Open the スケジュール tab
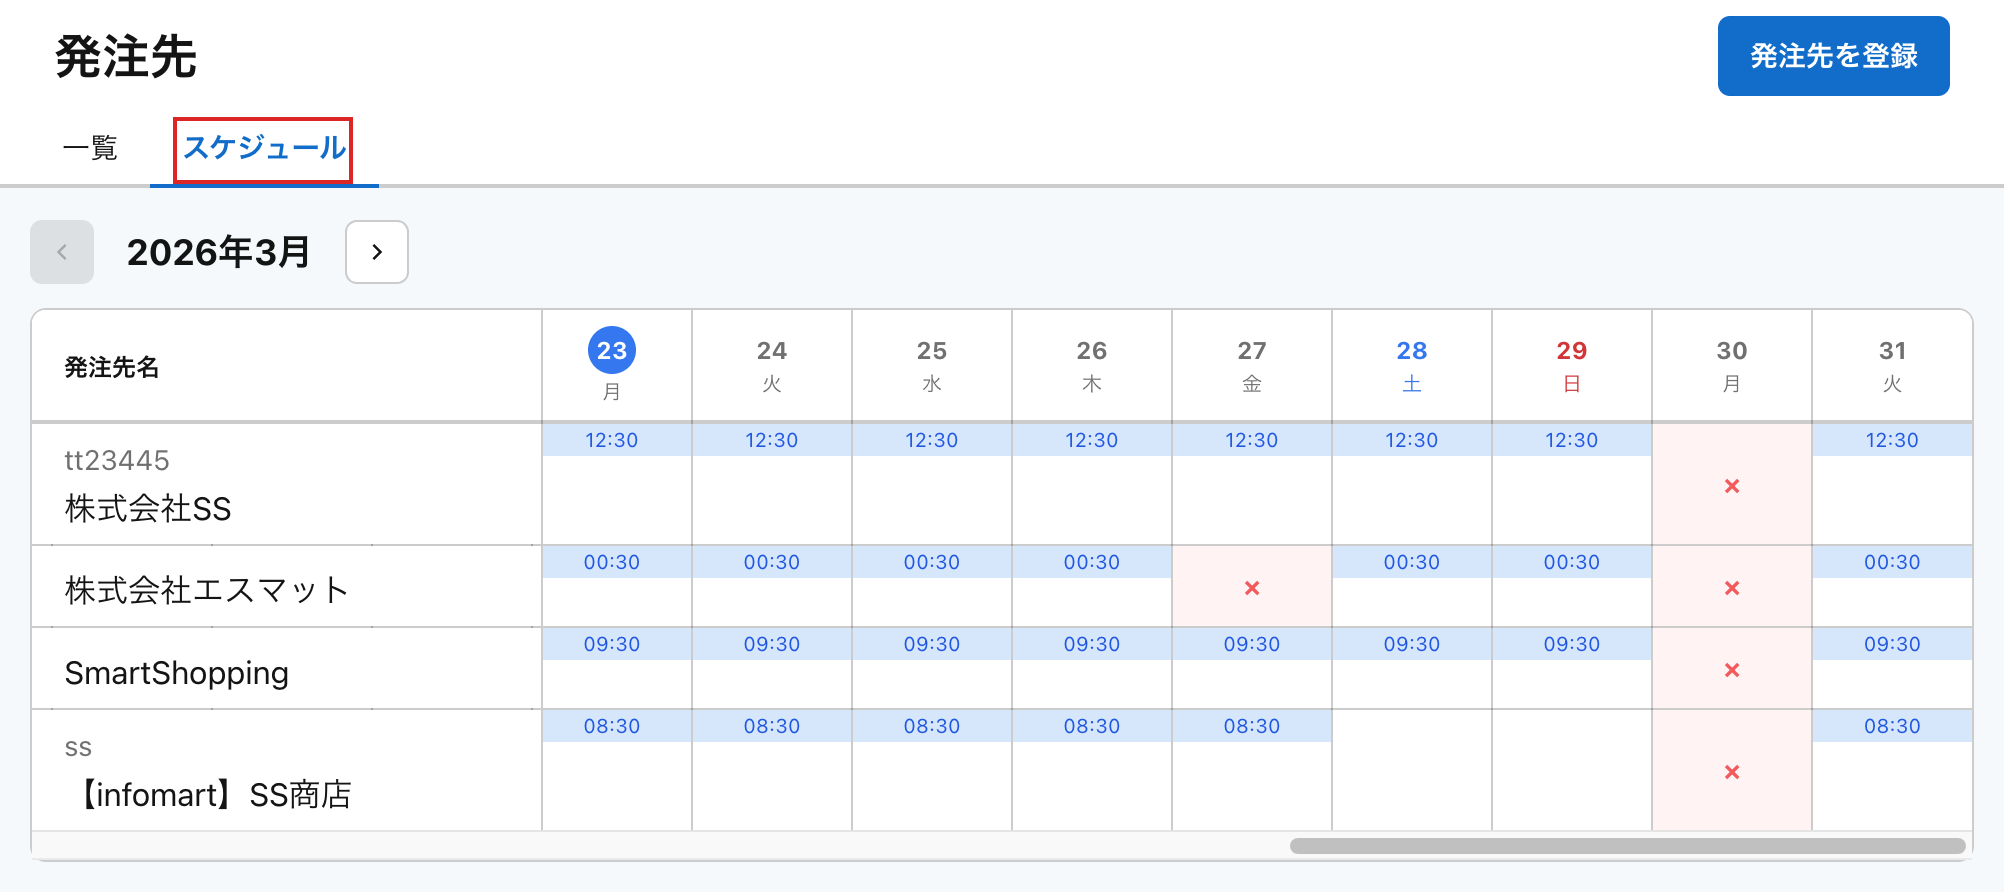This screenshot has width=2004, height=892. pos(264,148)
